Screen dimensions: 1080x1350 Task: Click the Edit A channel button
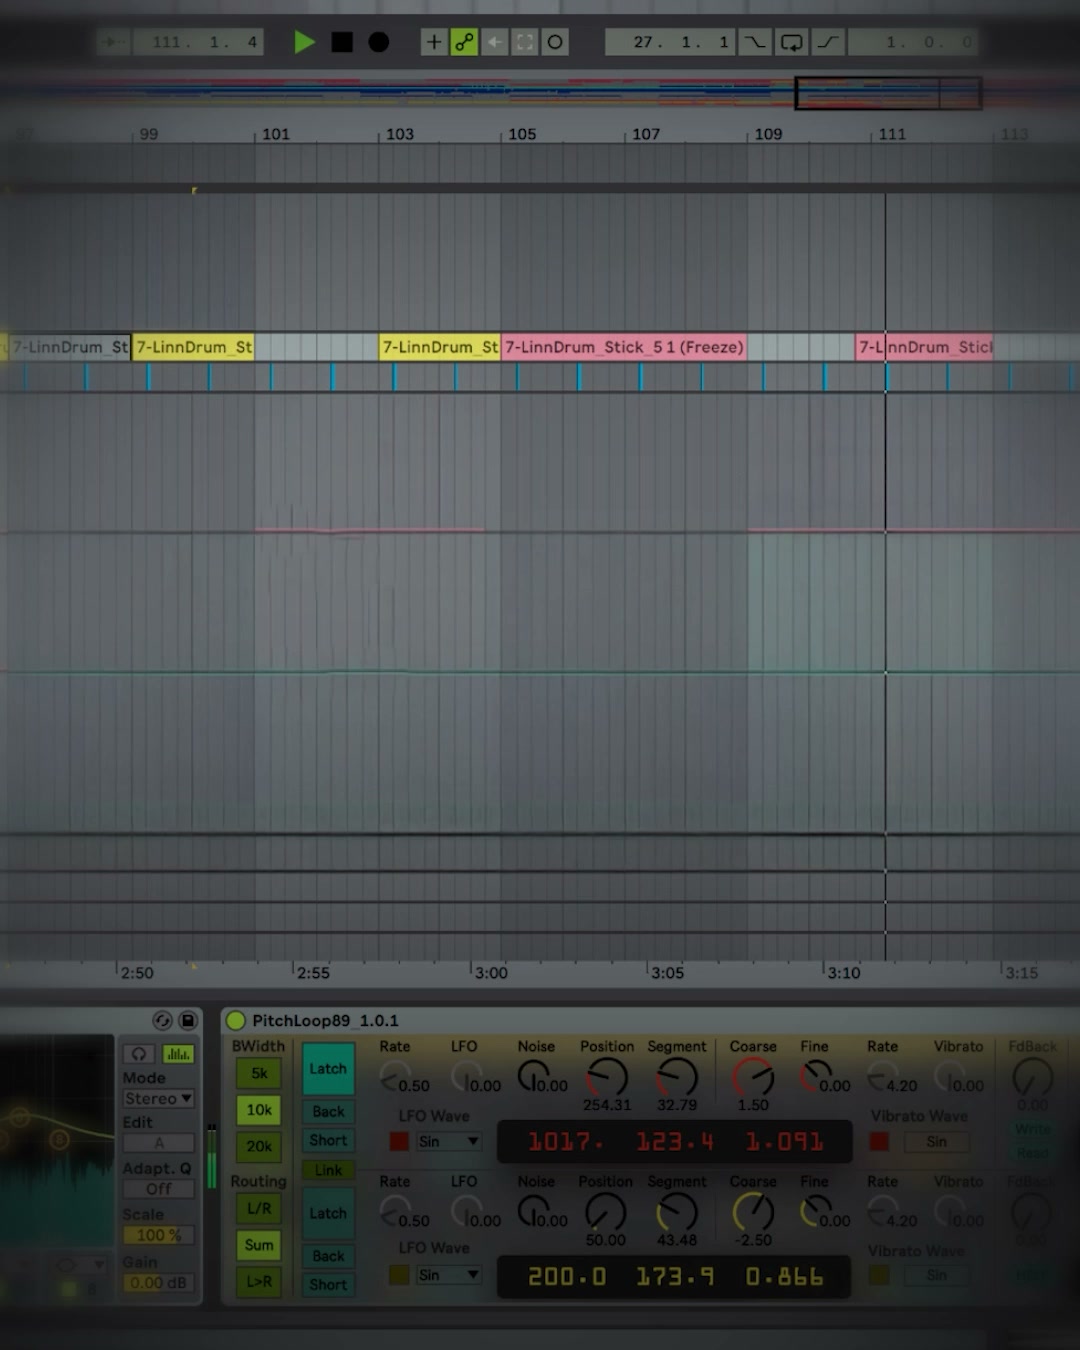pyautogui.click(x=158, y=1143)
